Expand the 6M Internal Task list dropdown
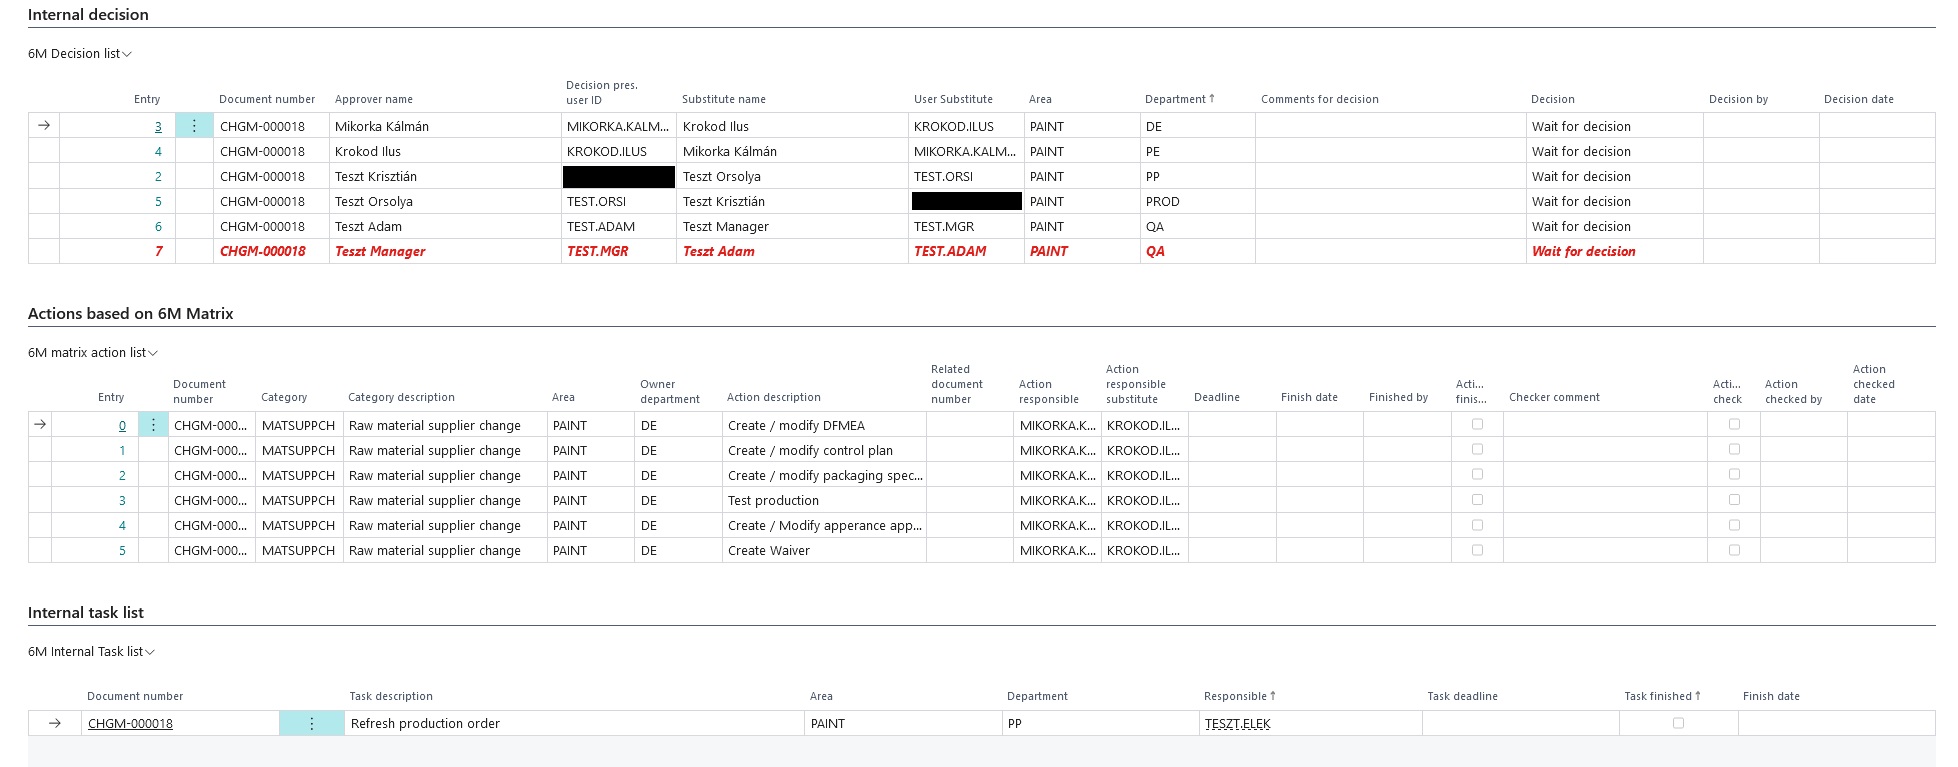Viewport: 1958px width, 767px height. 91,652
